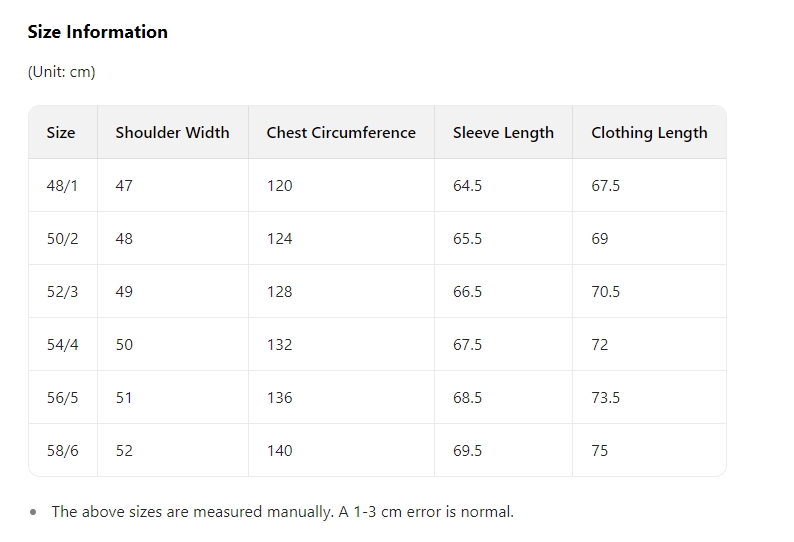Select chest circumference value 132
This screenshot has width=794, height=542.
tap(279, 344)
